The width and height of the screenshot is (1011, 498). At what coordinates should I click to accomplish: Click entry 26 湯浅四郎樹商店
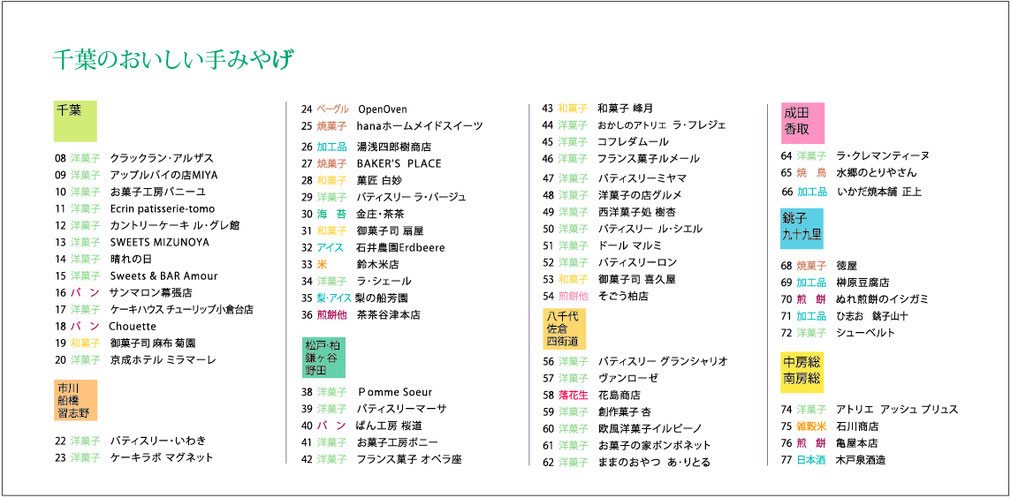pos(366,146)
